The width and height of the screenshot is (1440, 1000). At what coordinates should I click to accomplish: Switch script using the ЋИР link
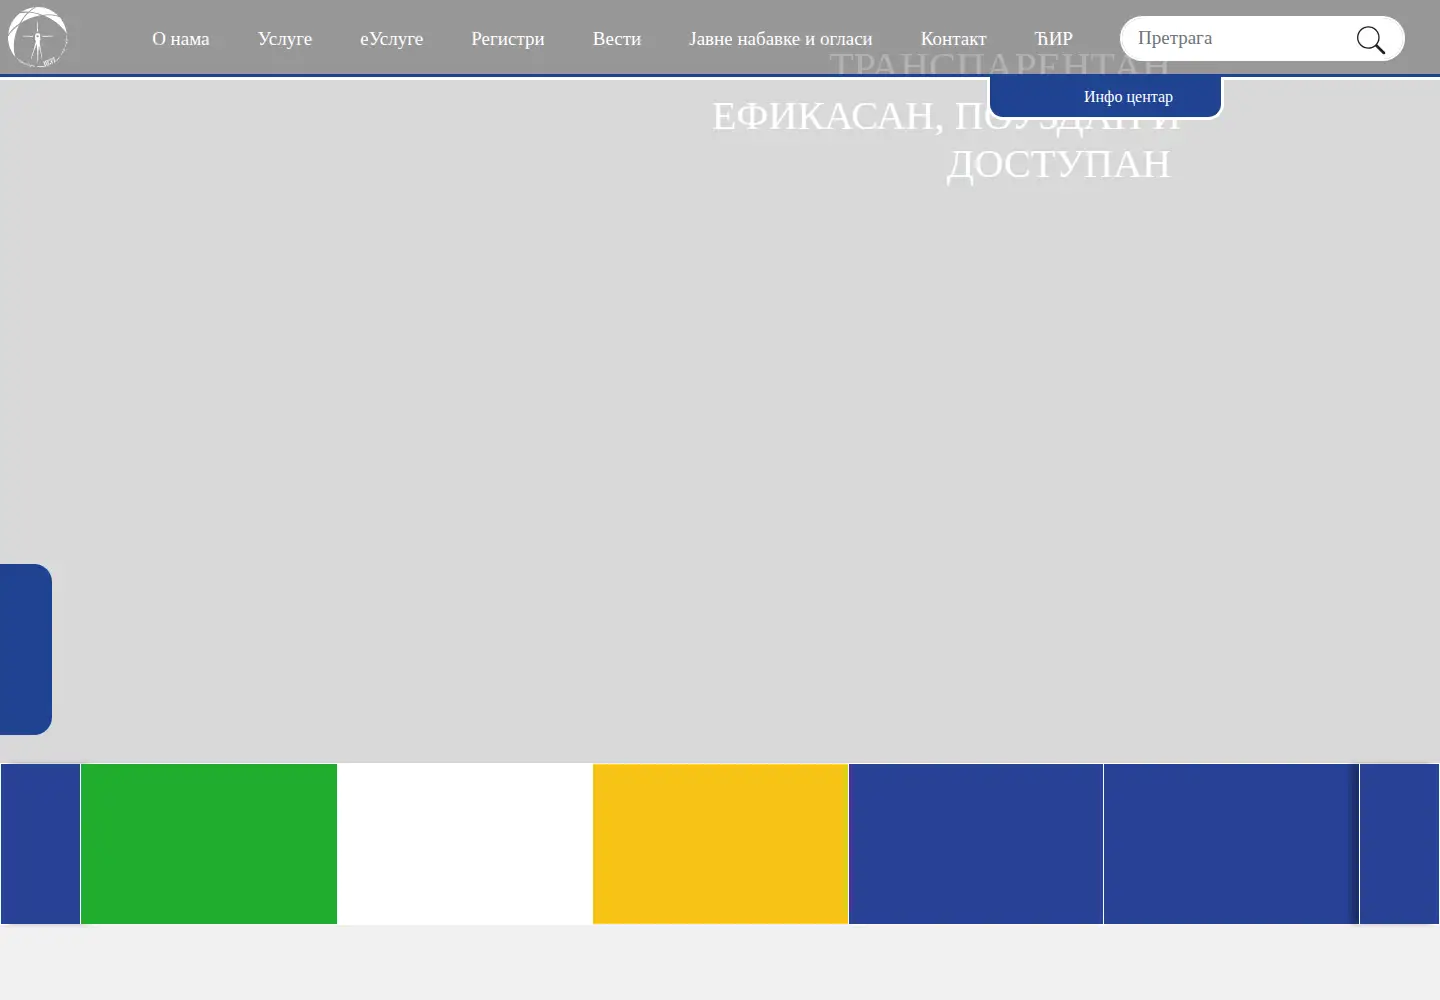click(1054, 39)
